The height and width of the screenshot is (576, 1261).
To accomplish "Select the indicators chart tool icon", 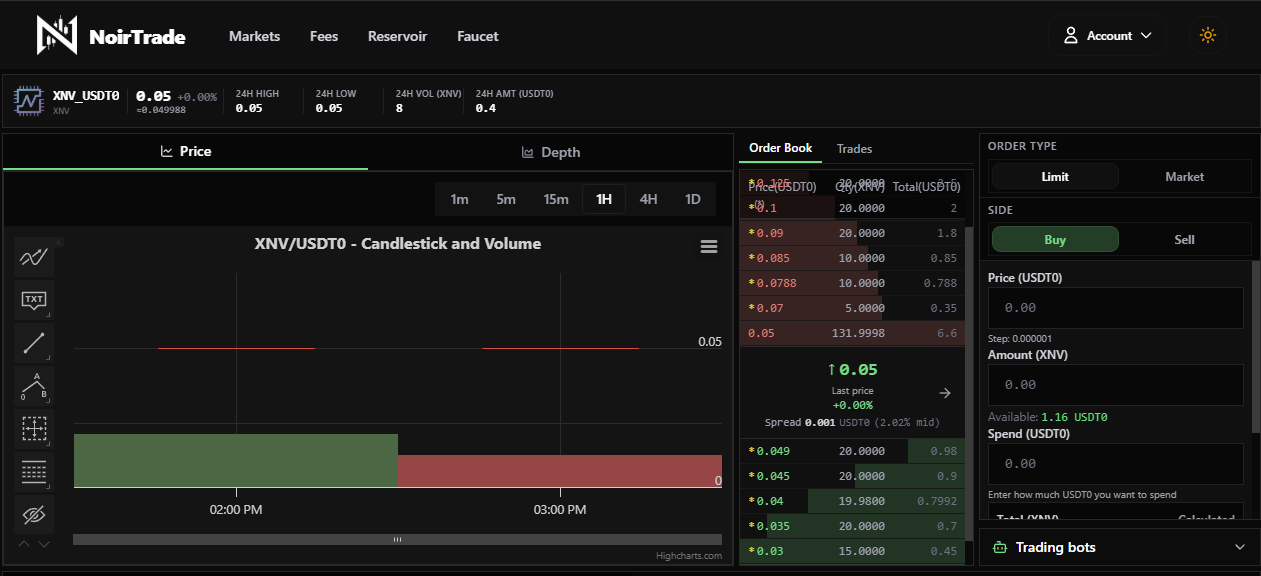I will pyautogui.click(x=34, y=257).
